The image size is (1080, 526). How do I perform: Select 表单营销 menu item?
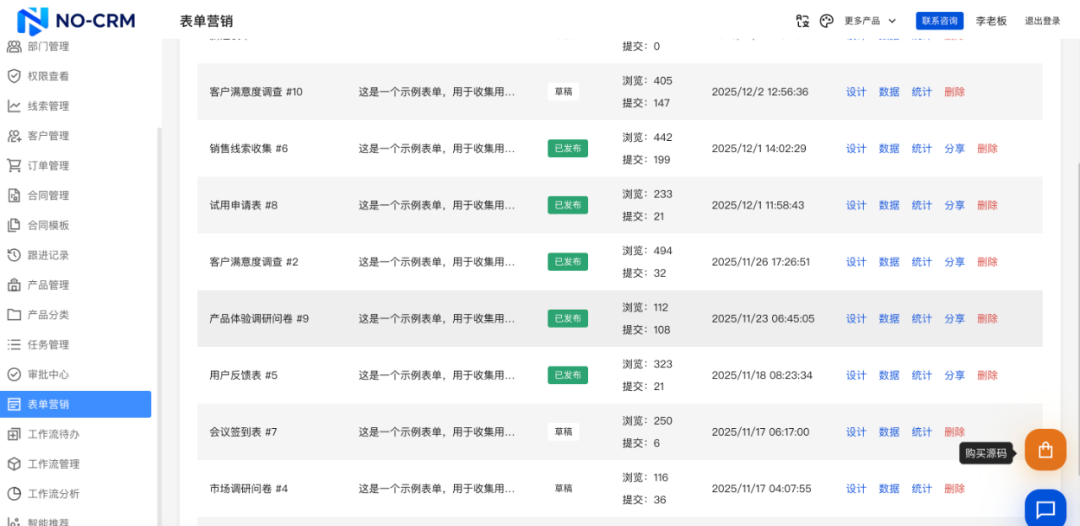76,404
